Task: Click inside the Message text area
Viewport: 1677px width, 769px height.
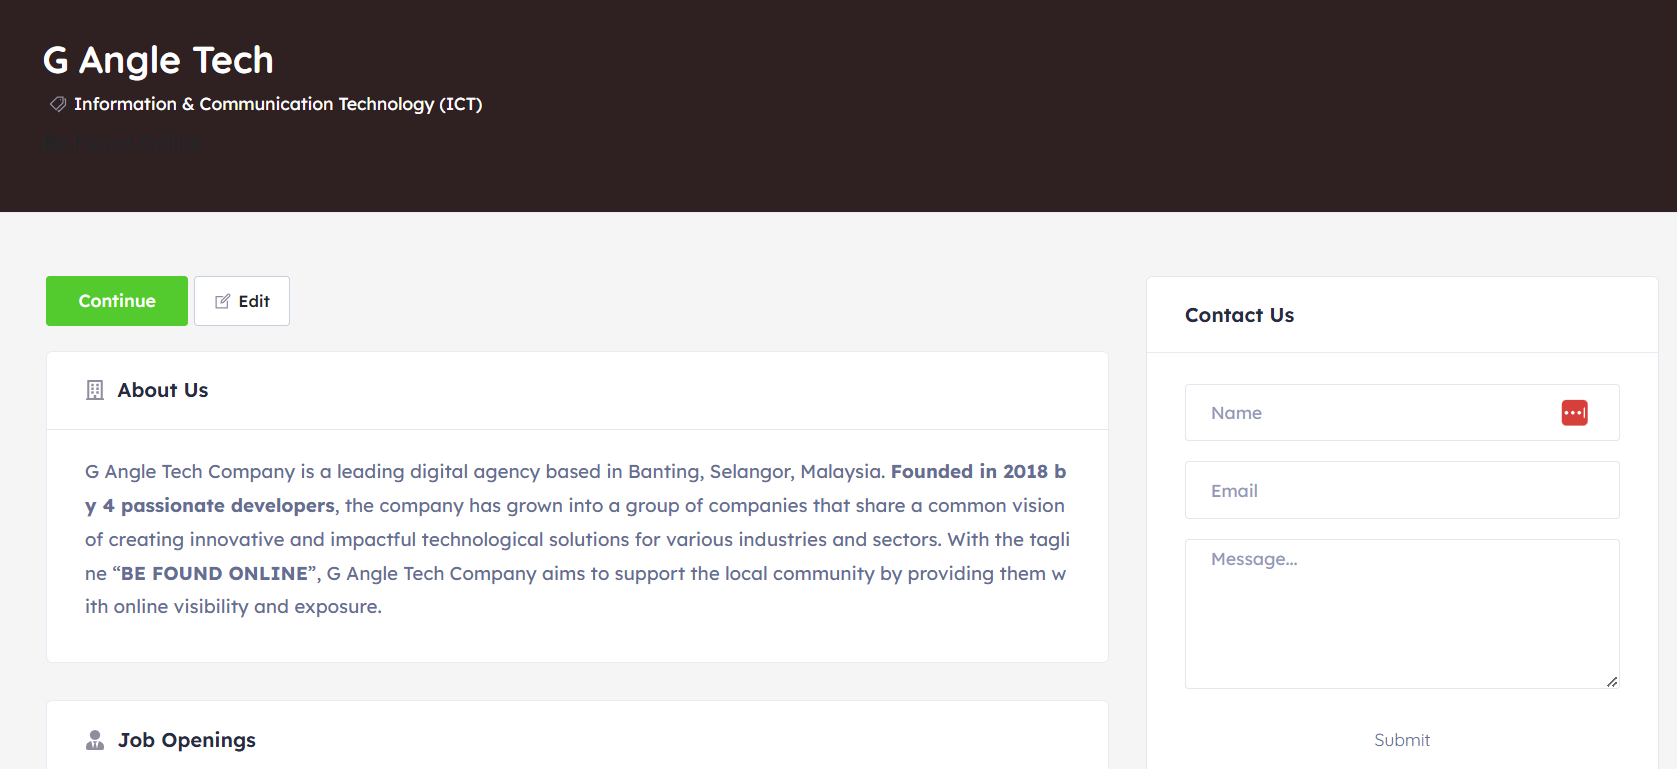Action: point(1401,614)
